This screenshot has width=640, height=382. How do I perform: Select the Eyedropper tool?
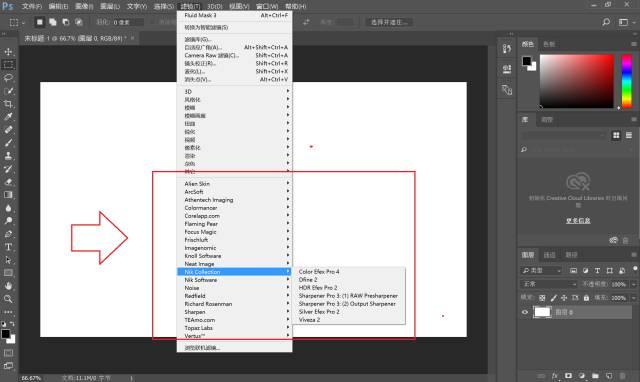pyautogui.click(x=8, y=117)
